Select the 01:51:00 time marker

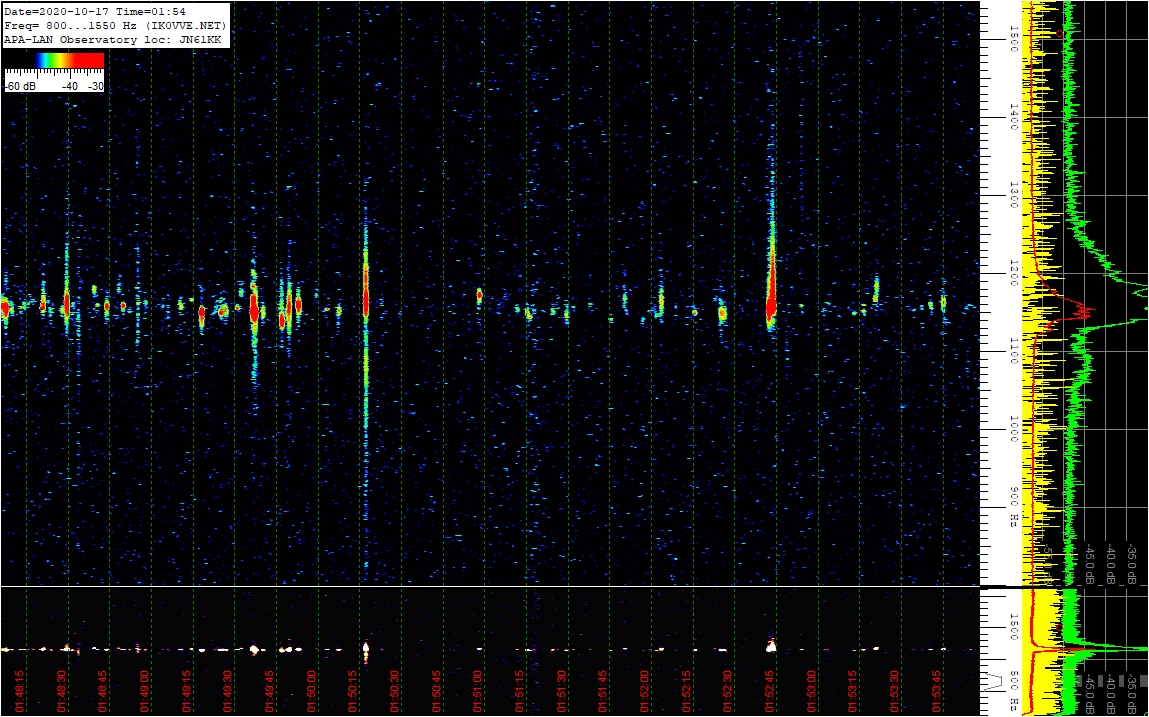pyautogui.click(x=479, y=693)
